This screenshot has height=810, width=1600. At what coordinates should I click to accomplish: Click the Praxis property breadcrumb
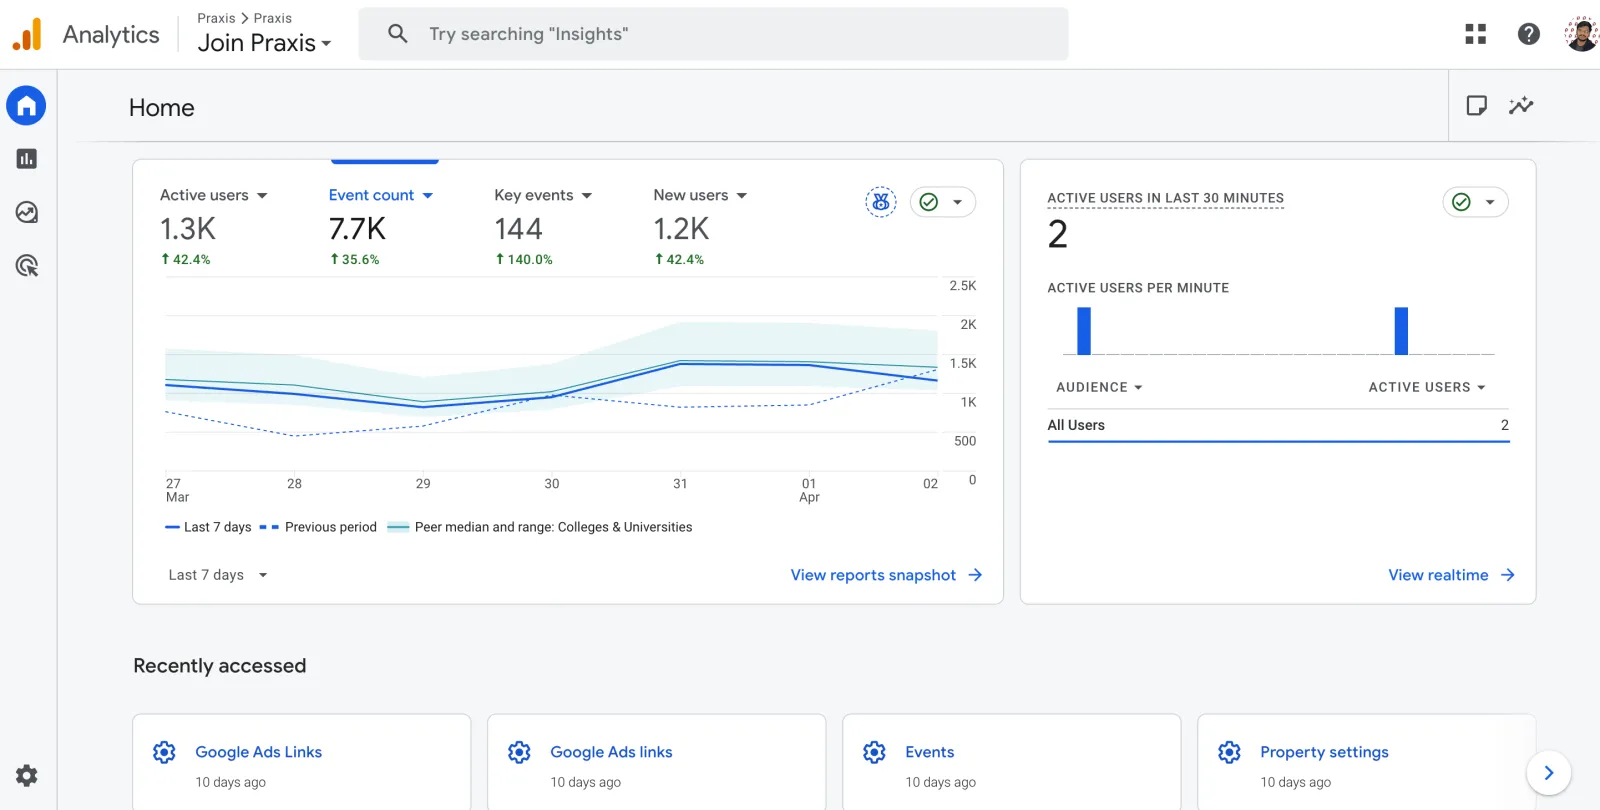[273, 18]
